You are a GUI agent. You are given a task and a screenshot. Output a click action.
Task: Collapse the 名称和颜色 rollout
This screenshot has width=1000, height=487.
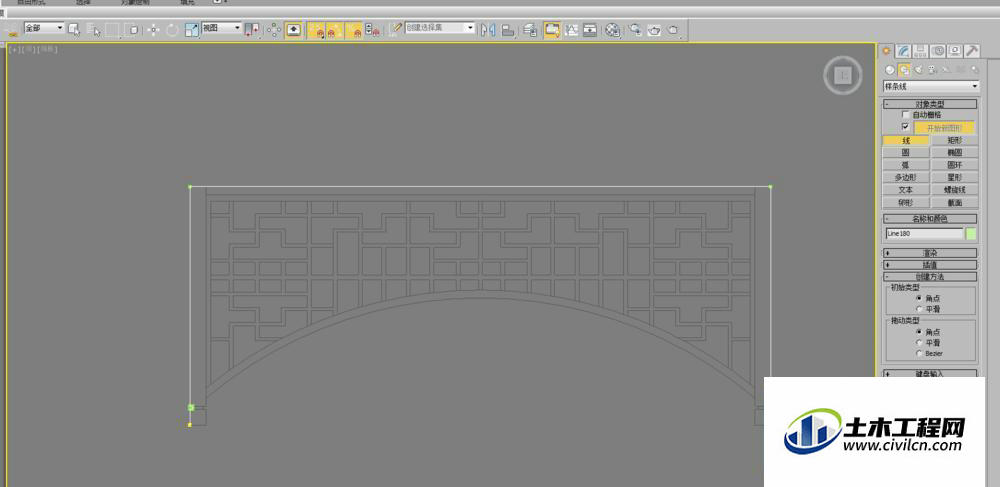[930, 219]
